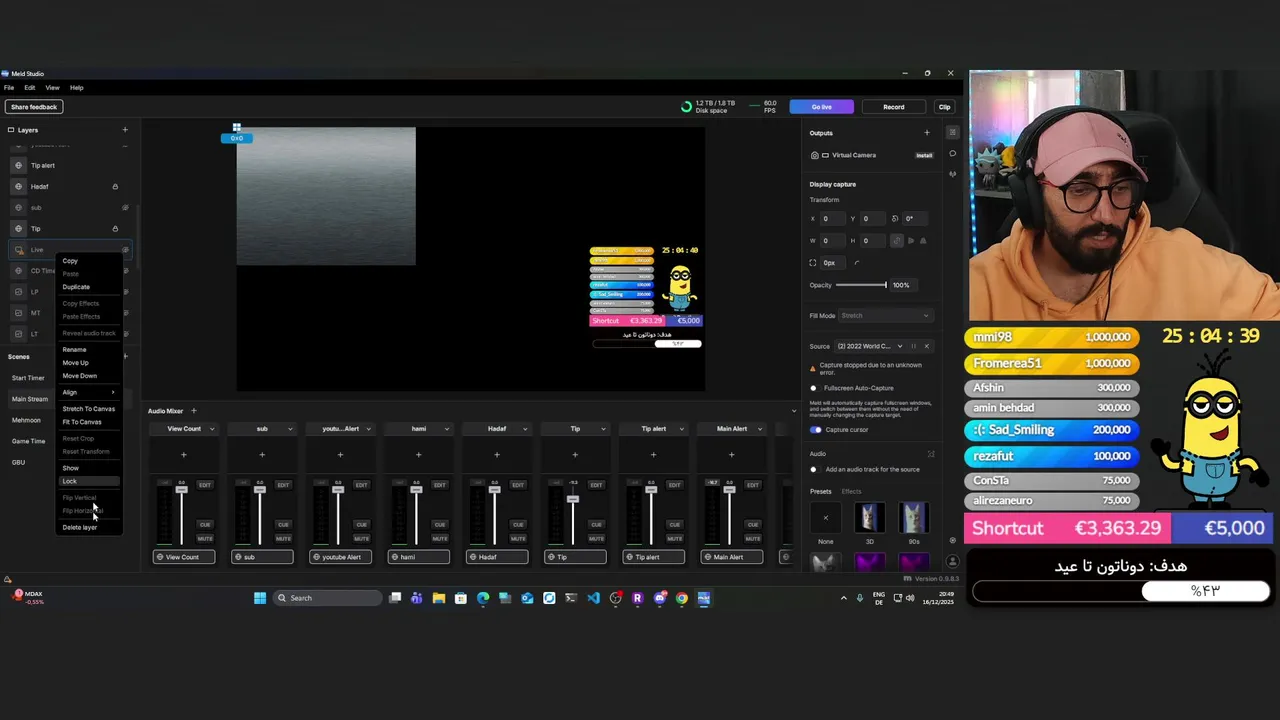Add effect to View Count track
Screen dimensions: 1280x720
(x=183, y=455)
